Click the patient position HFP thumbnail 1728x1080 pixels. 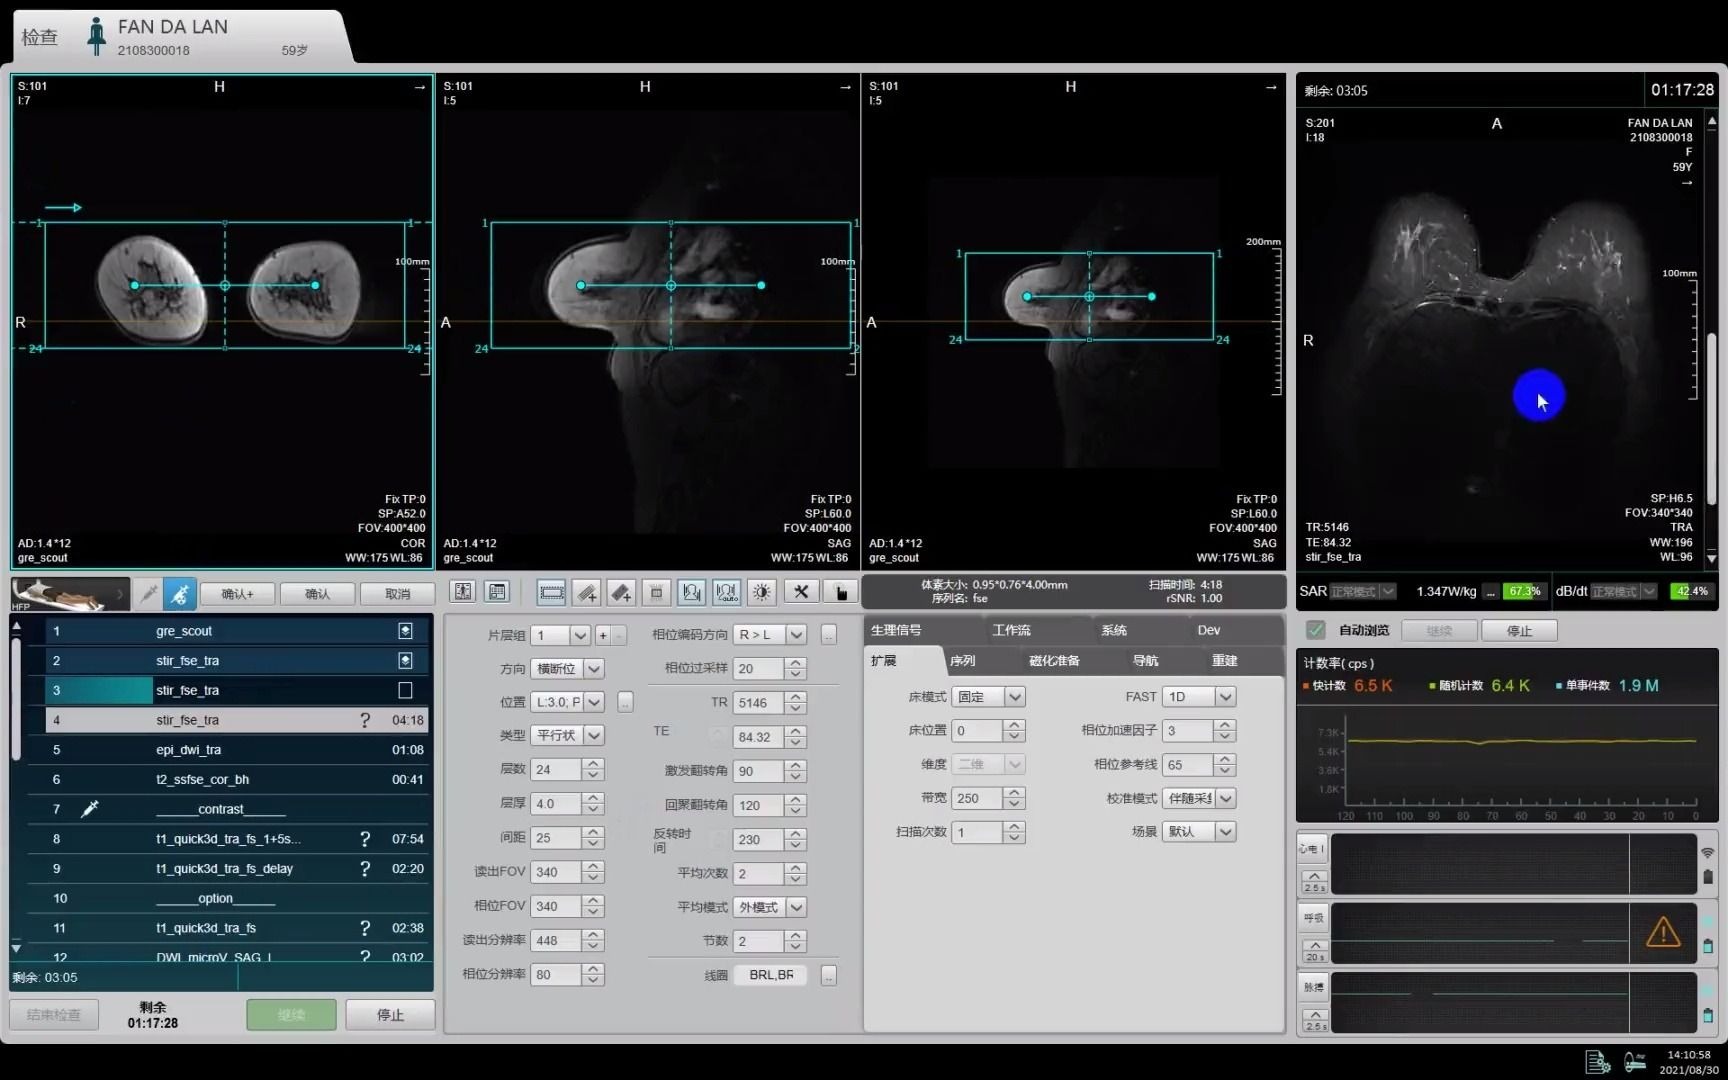(x=70, y=593)
